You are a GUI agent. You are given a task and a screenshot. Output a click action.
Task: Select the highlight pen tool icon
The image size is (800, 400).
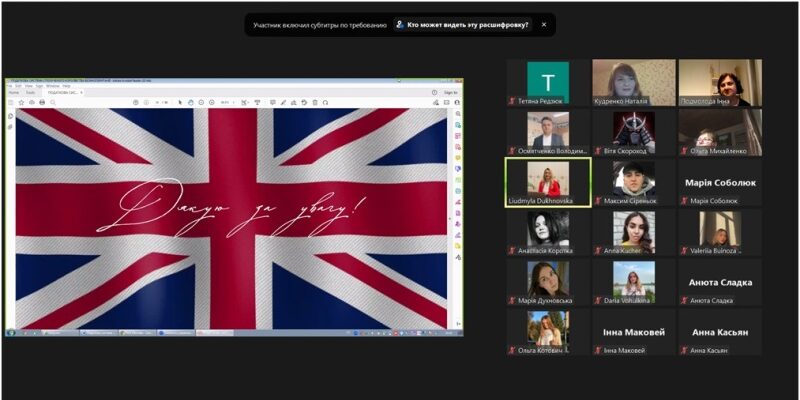pyautogui.click(x=283, y=103)
